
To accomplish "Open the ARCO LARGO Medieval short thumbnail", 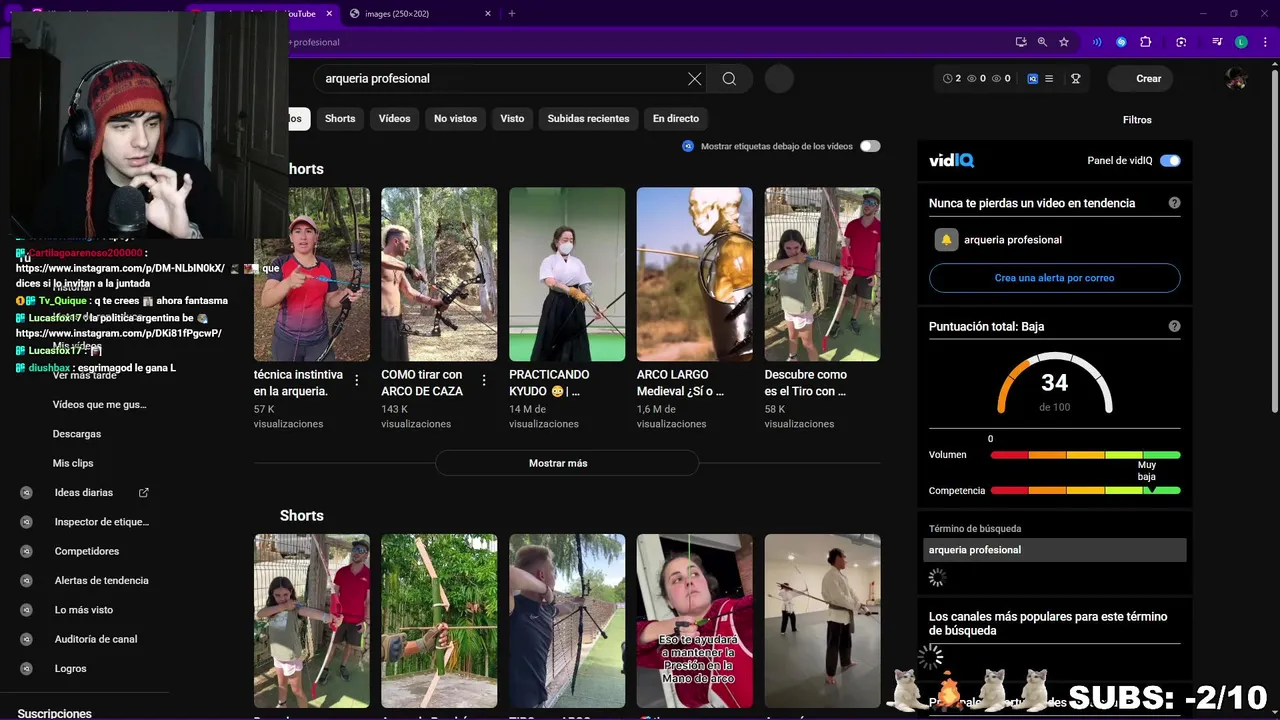I will 695,274.
